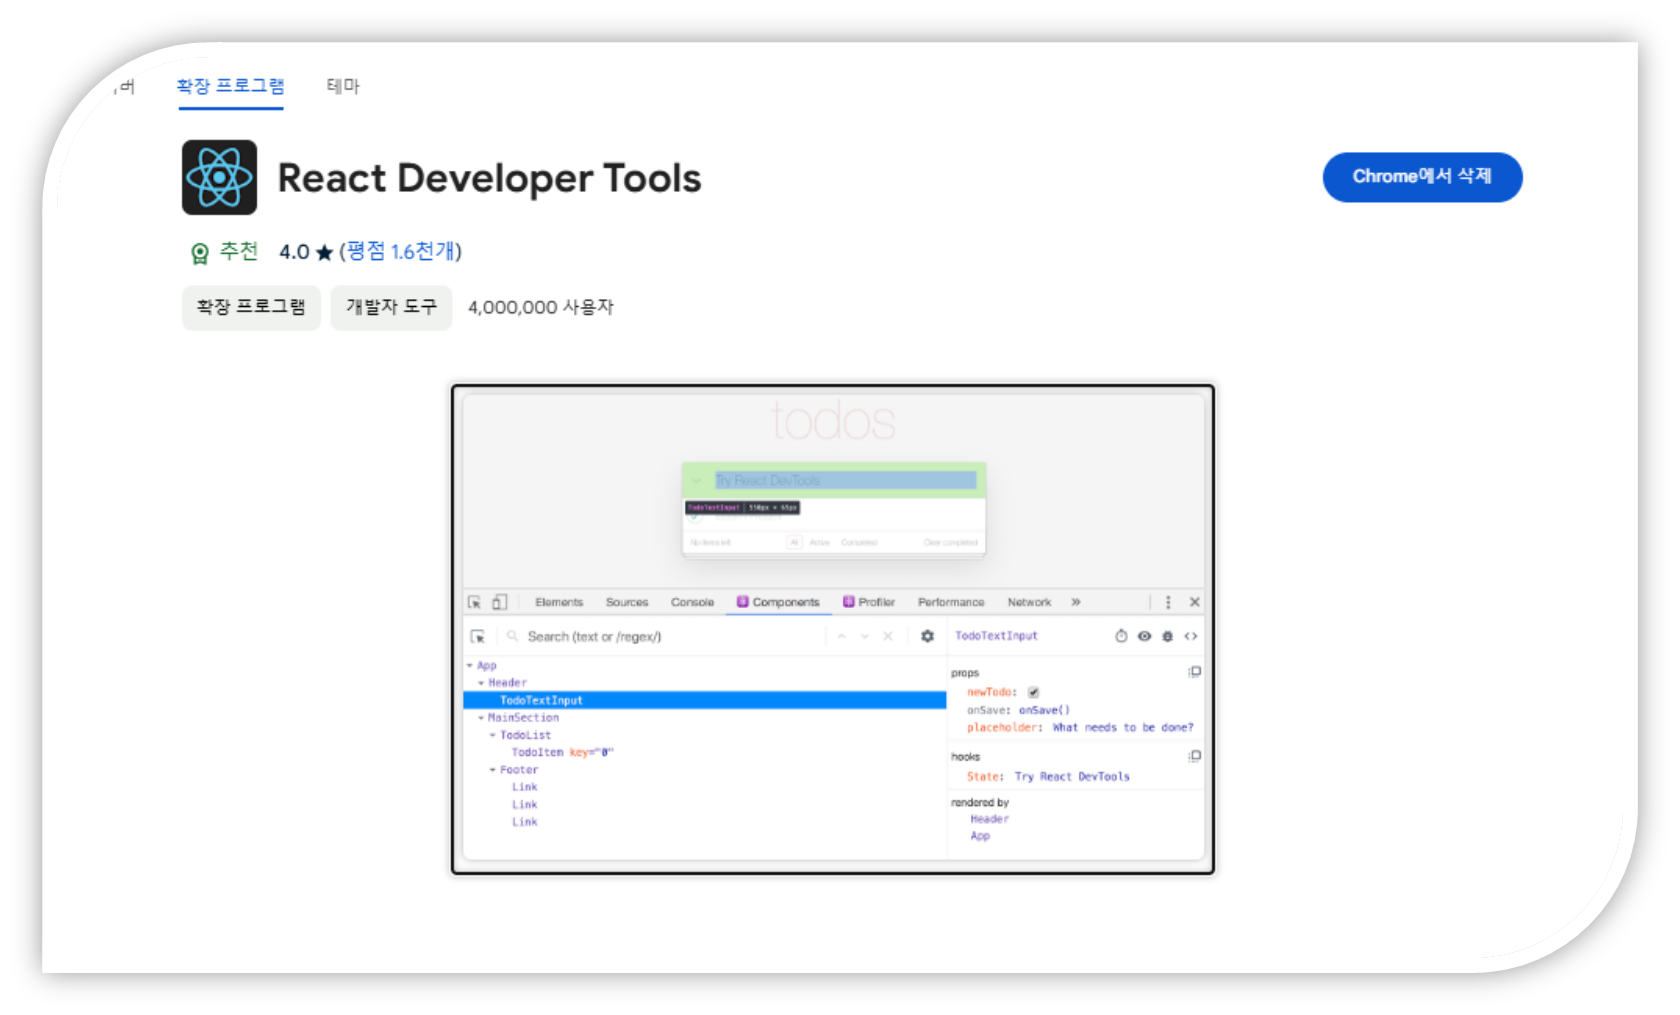Open the Components settings gear
This screenshot has width=1680, height=1015.
927,637
